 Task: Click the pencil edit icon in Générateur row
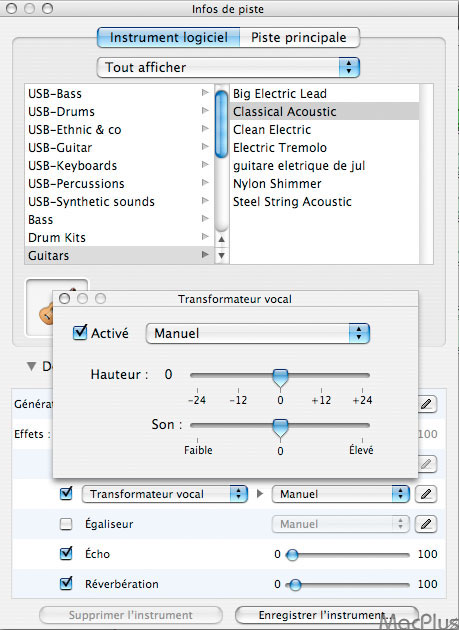pyautogui.click(x=426, y=404)
